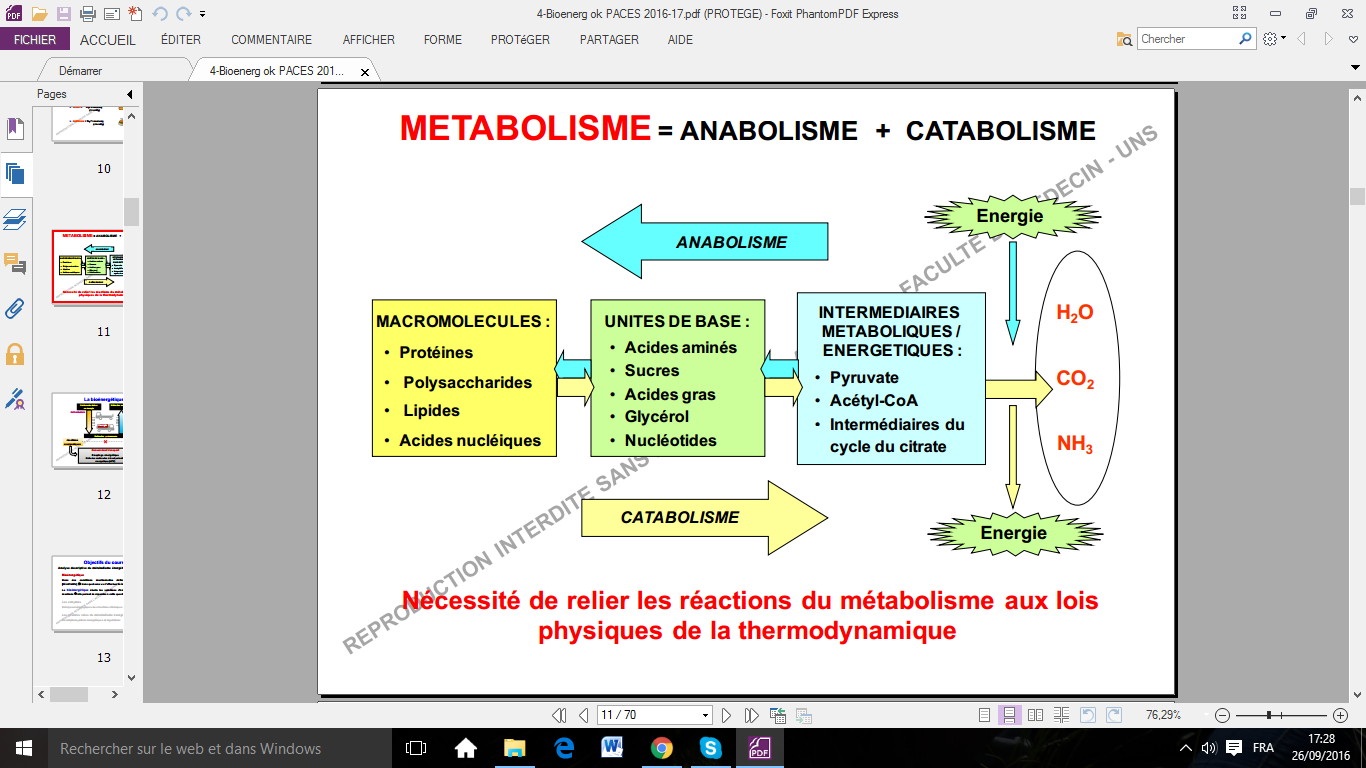This screenshot has height=768, width=1366.
Task: Open the Bookmarks panel icon
Action: coord(15,129)
